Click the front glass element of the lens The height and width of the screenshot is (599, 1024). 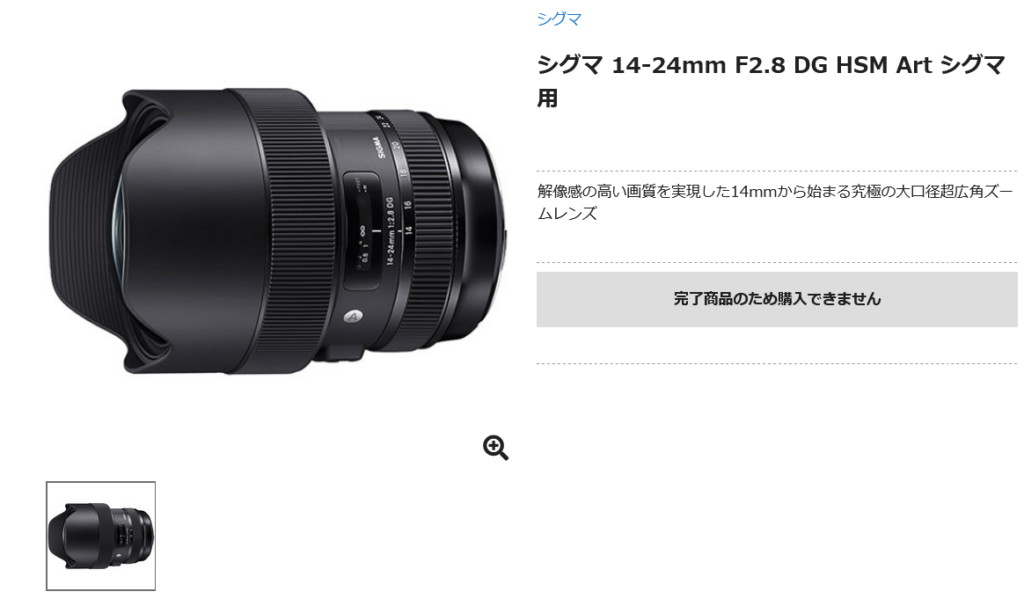click(x=118, y=233)
